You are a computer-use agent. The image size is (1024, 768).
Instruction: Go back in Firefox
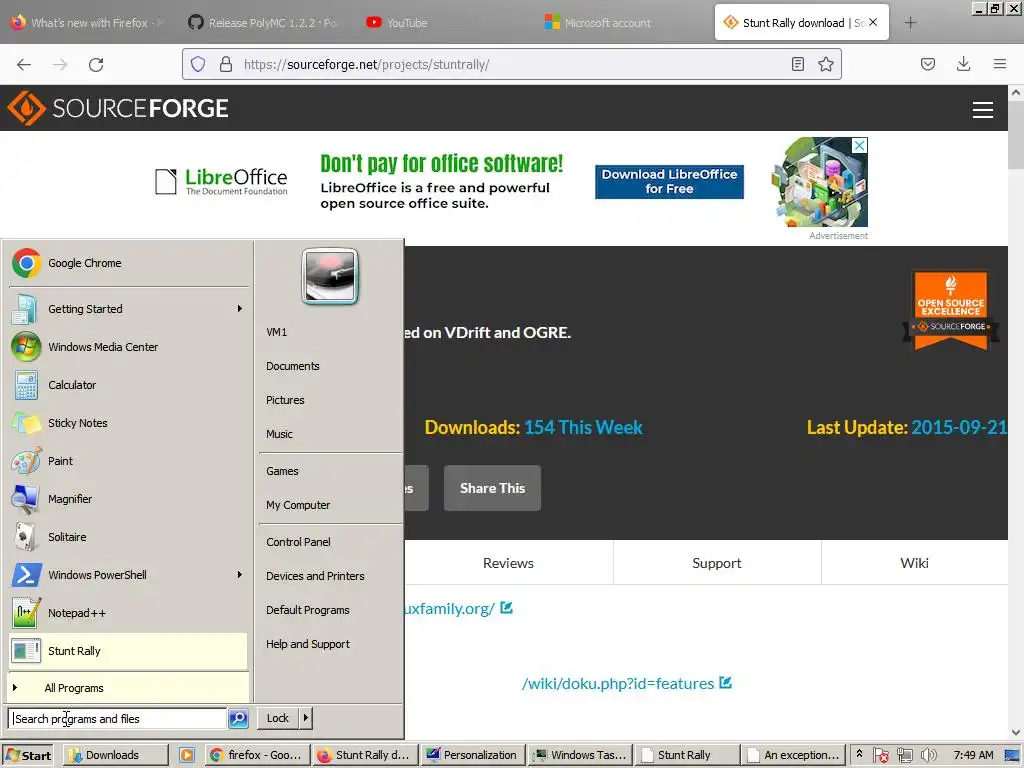24,64
